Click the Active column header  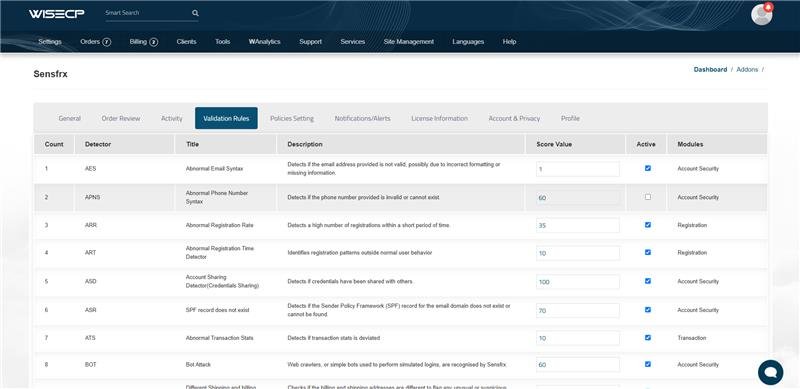(646, 144)
